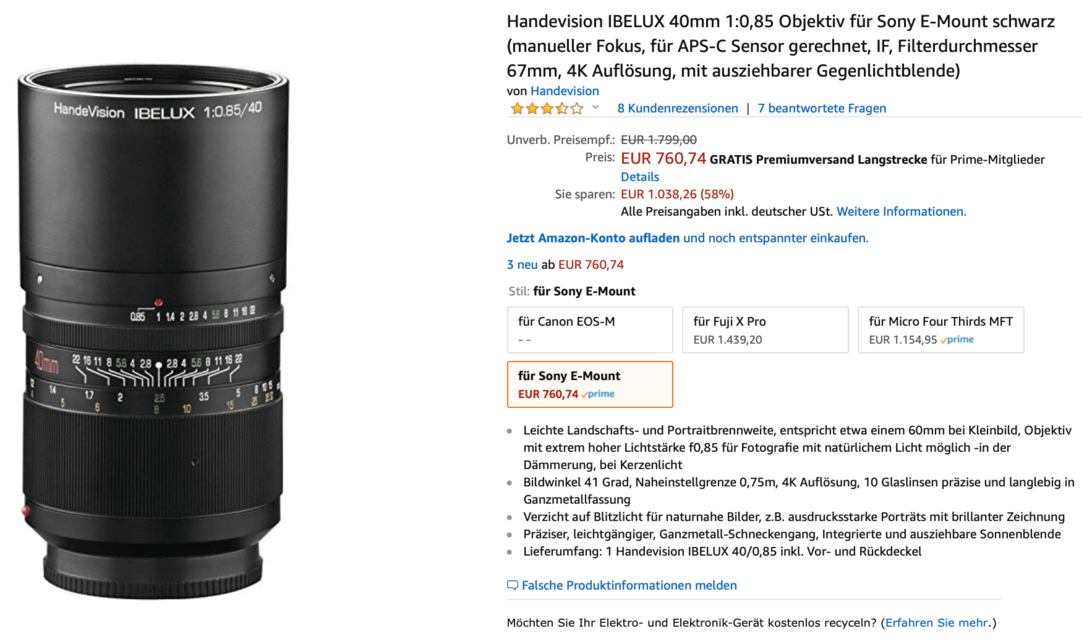The height and width of the screenshot is (644, 1092).
Task: Open the Handevision brand link
Action: pyautogui.click(x=564, y=91)
